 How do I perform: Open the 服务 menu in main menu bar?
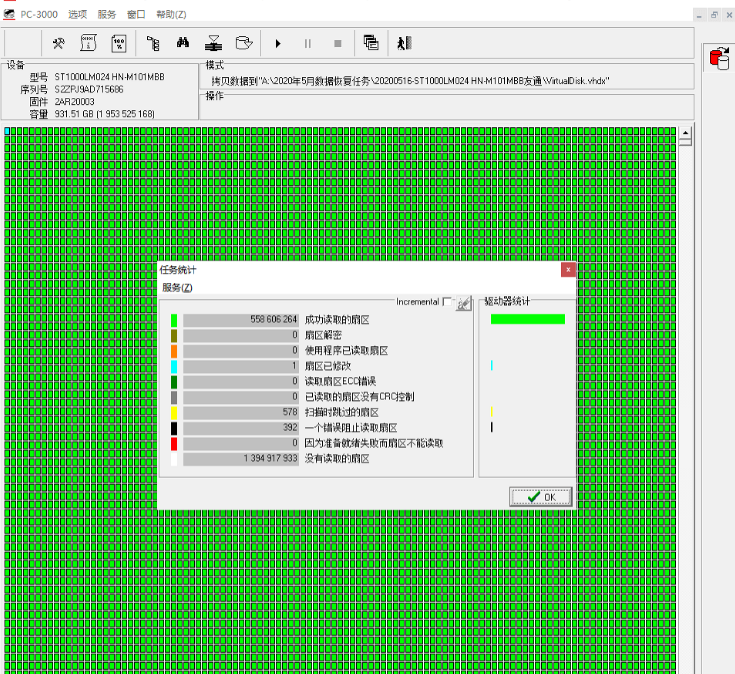(x=107, y=15)
